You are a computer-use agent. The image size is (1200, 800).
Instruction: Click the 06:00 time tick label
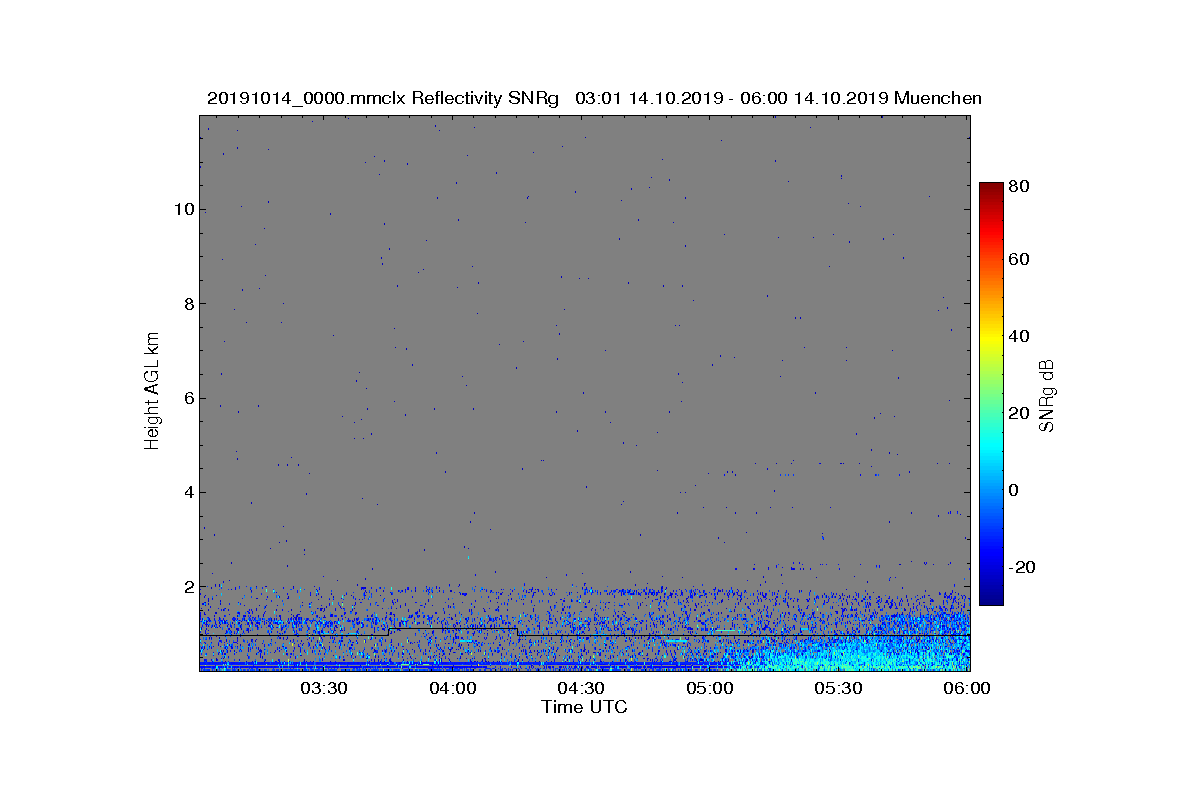[967, 688]
